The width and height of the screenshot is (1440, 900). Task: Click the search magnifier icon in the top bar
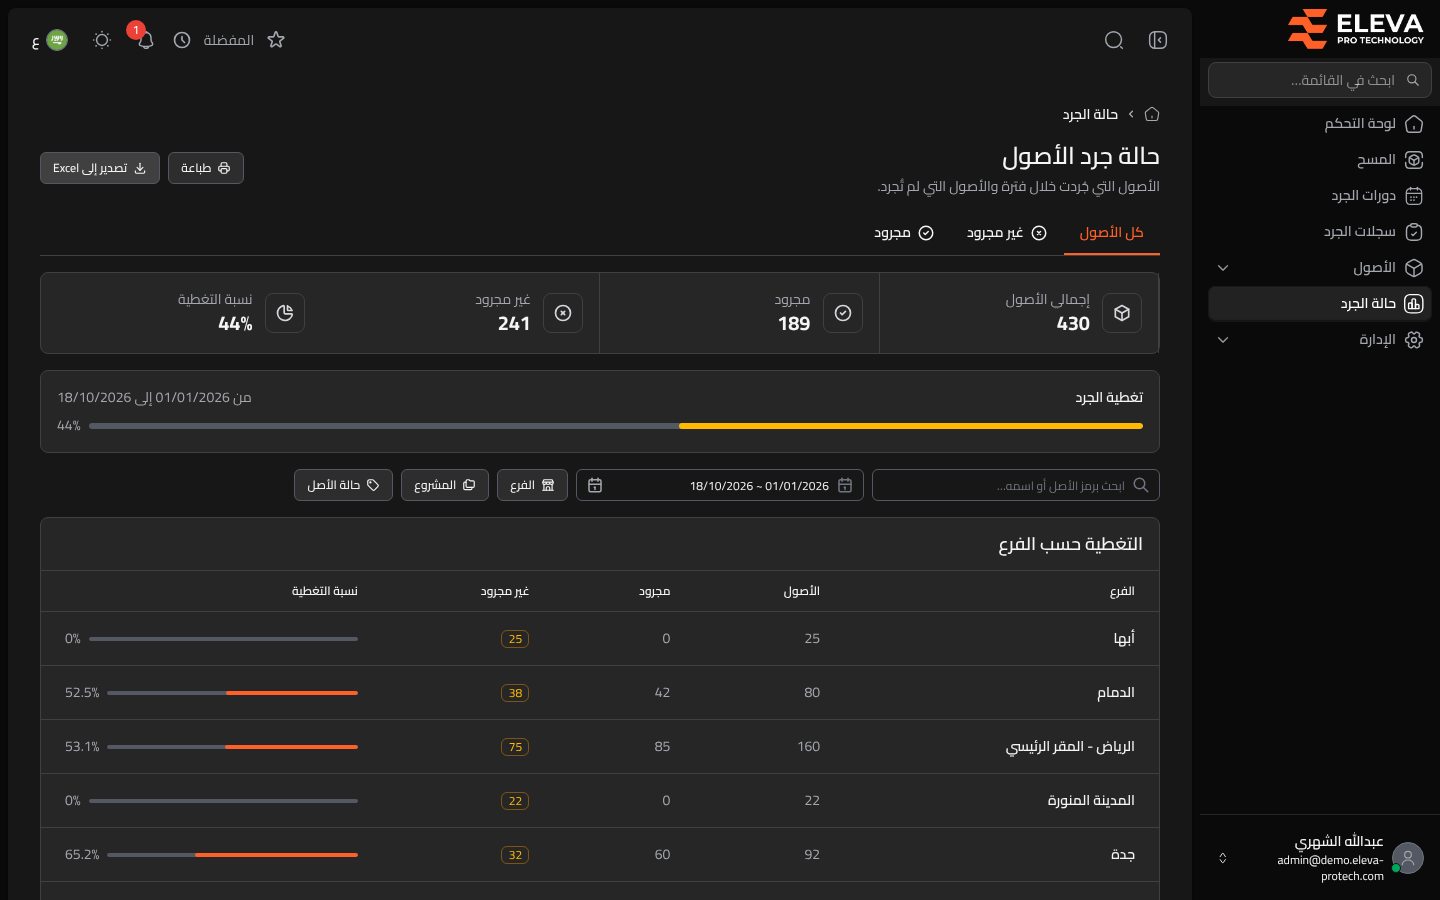(x=1114, y=40)
